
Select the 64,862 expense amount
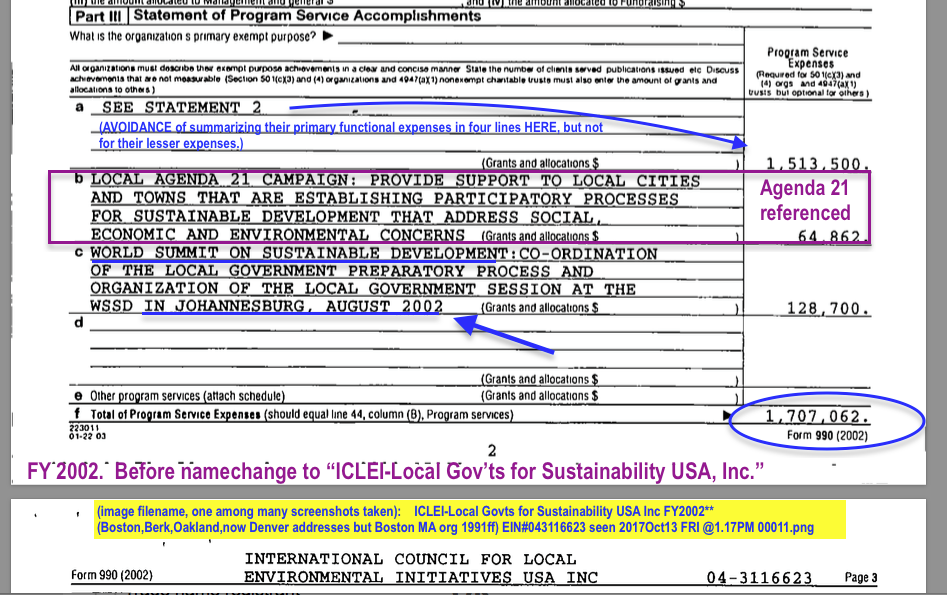830,236
